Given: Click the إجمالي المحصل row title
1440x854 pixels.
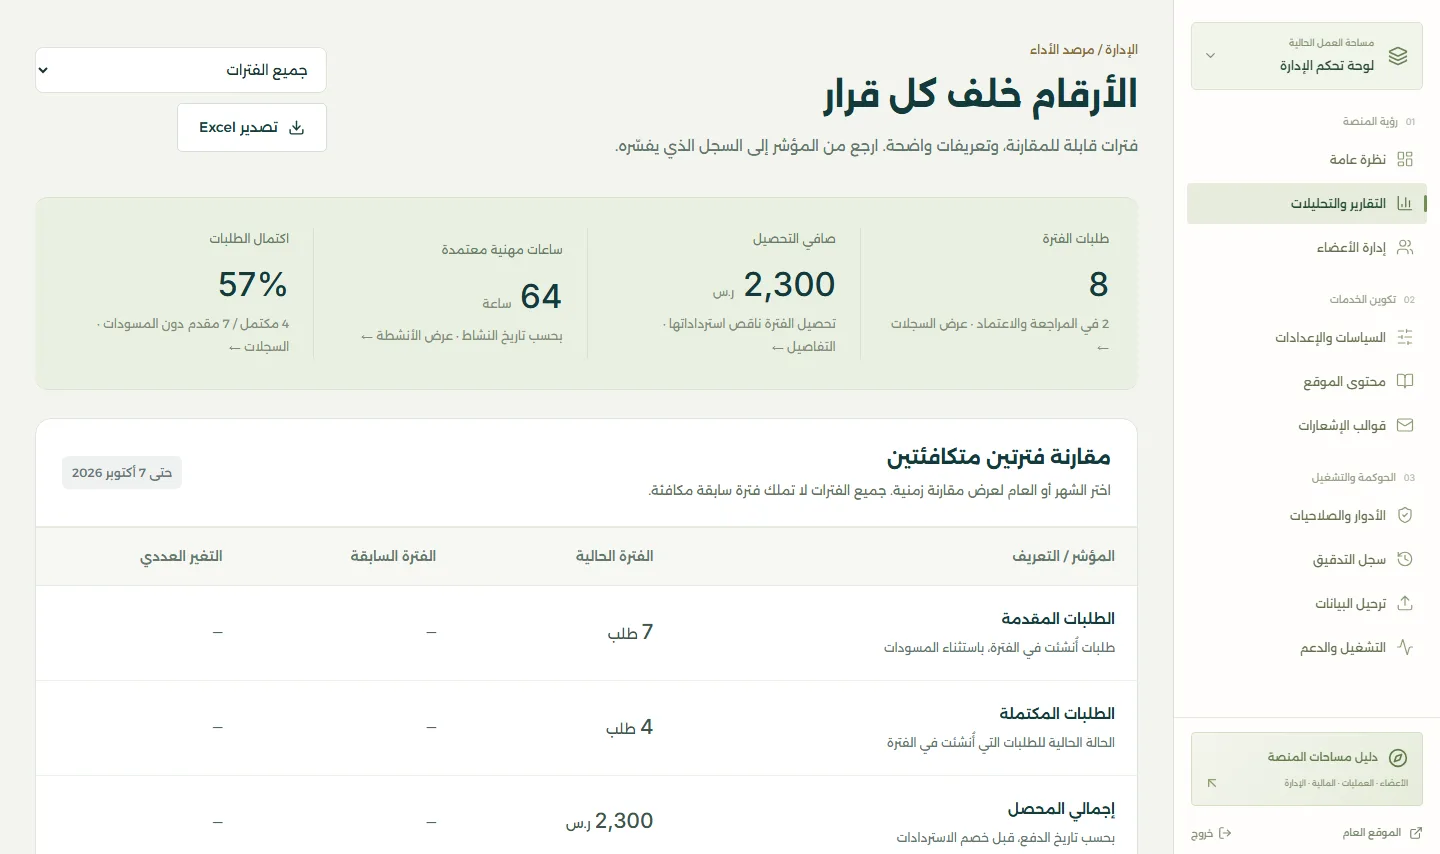Looking at the screenshot, I should pos(1061,808).
